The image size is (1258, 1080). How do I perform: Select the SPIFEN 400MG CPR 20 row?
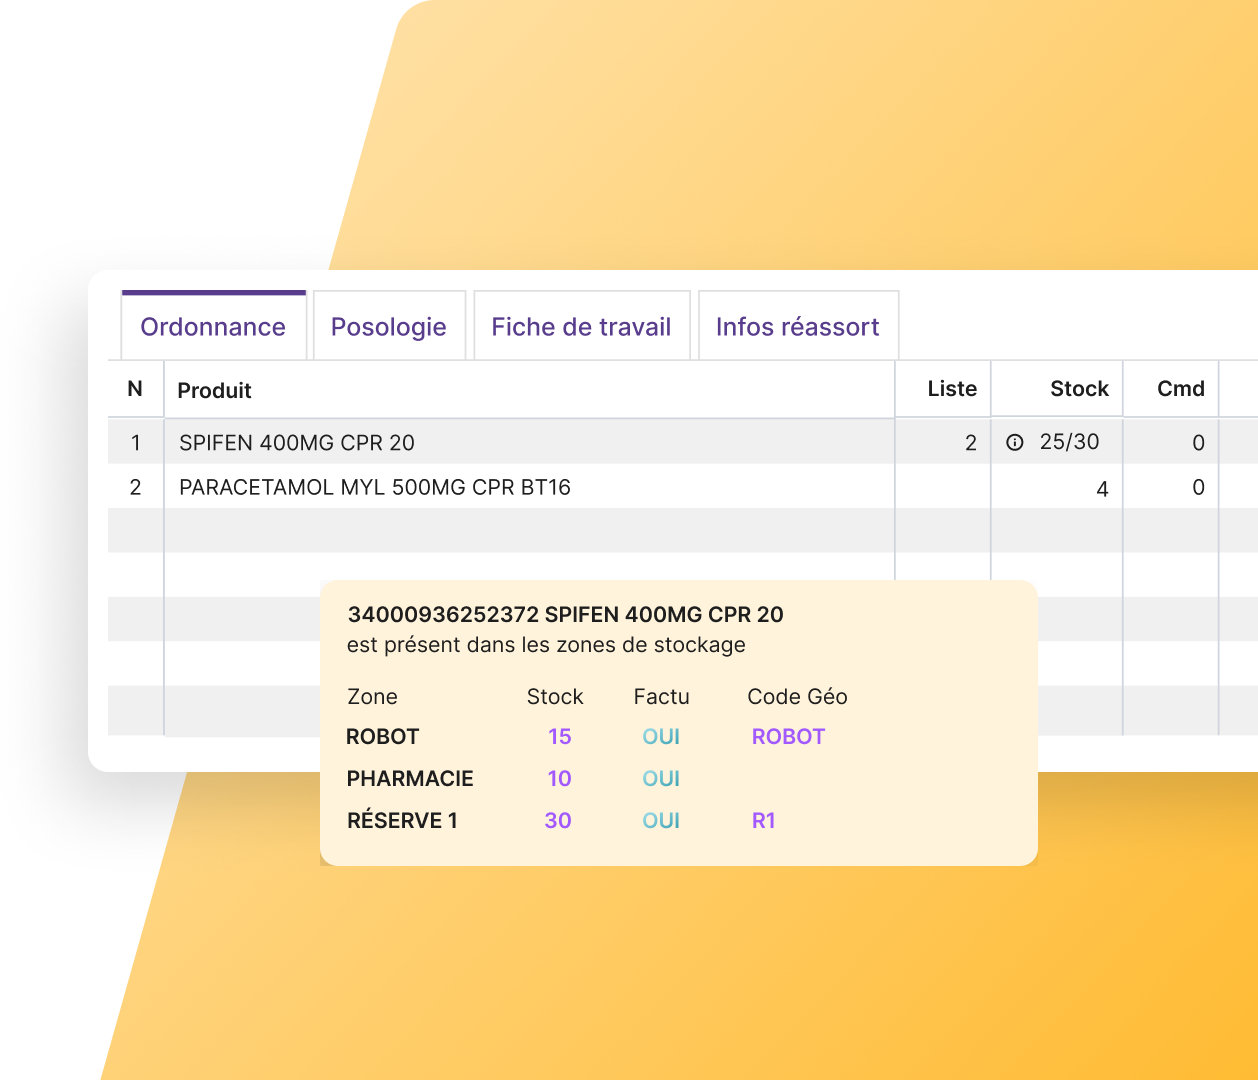coord(297,443)
